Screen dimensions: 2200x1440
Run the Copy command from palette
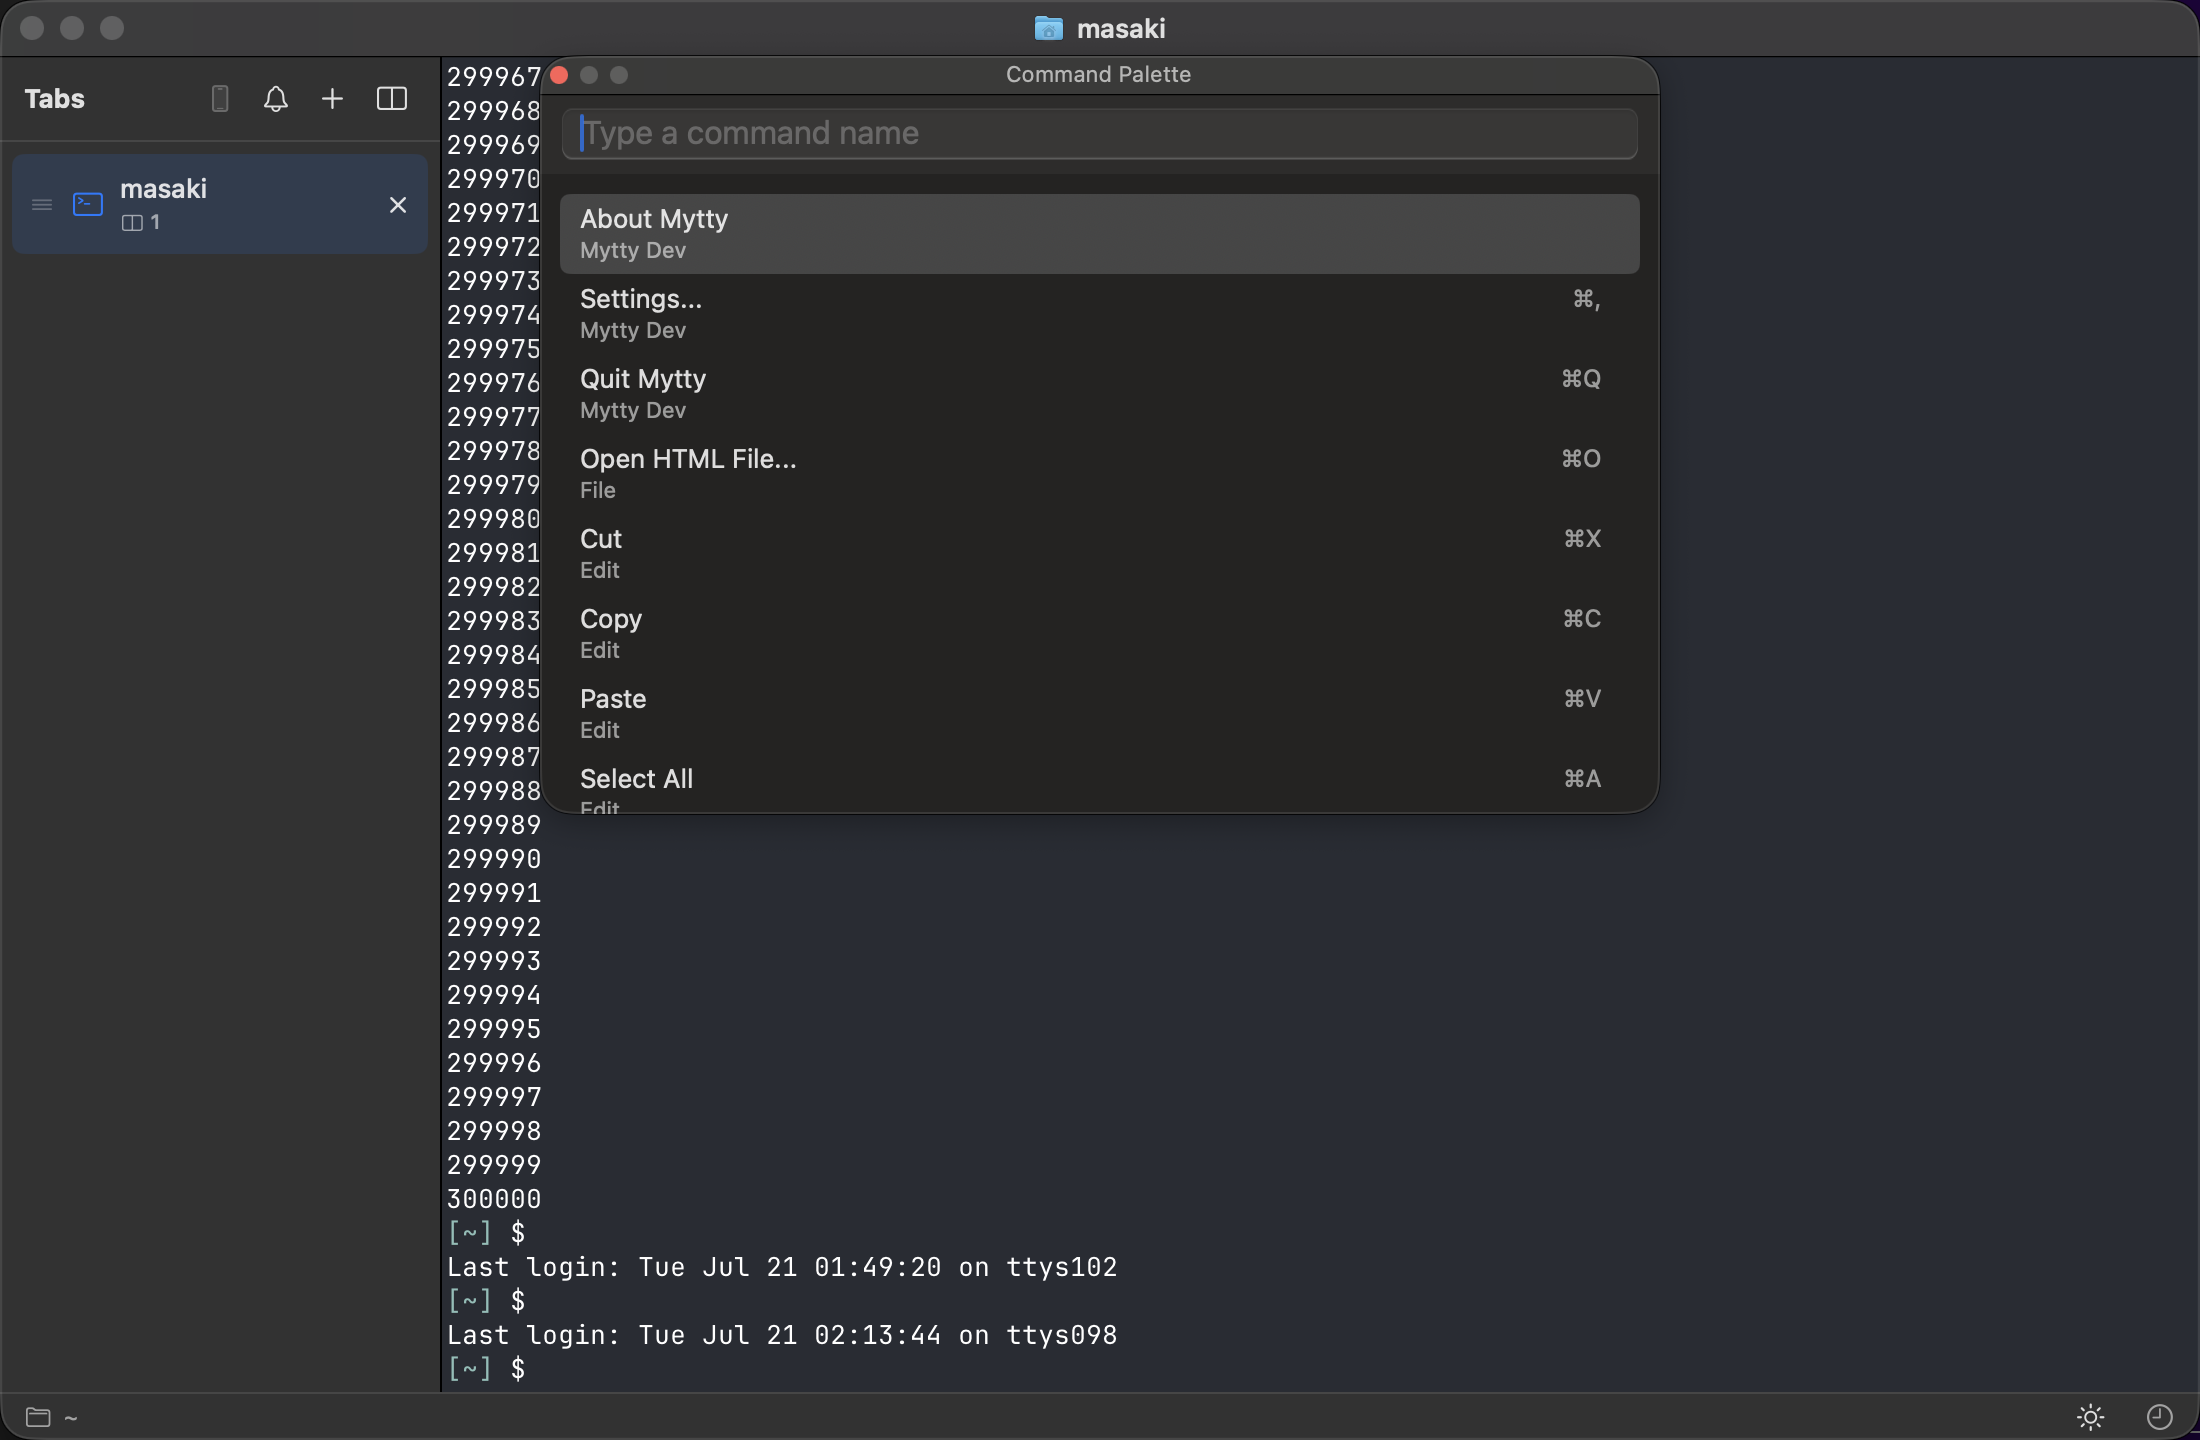click(x=1099, y=634)
